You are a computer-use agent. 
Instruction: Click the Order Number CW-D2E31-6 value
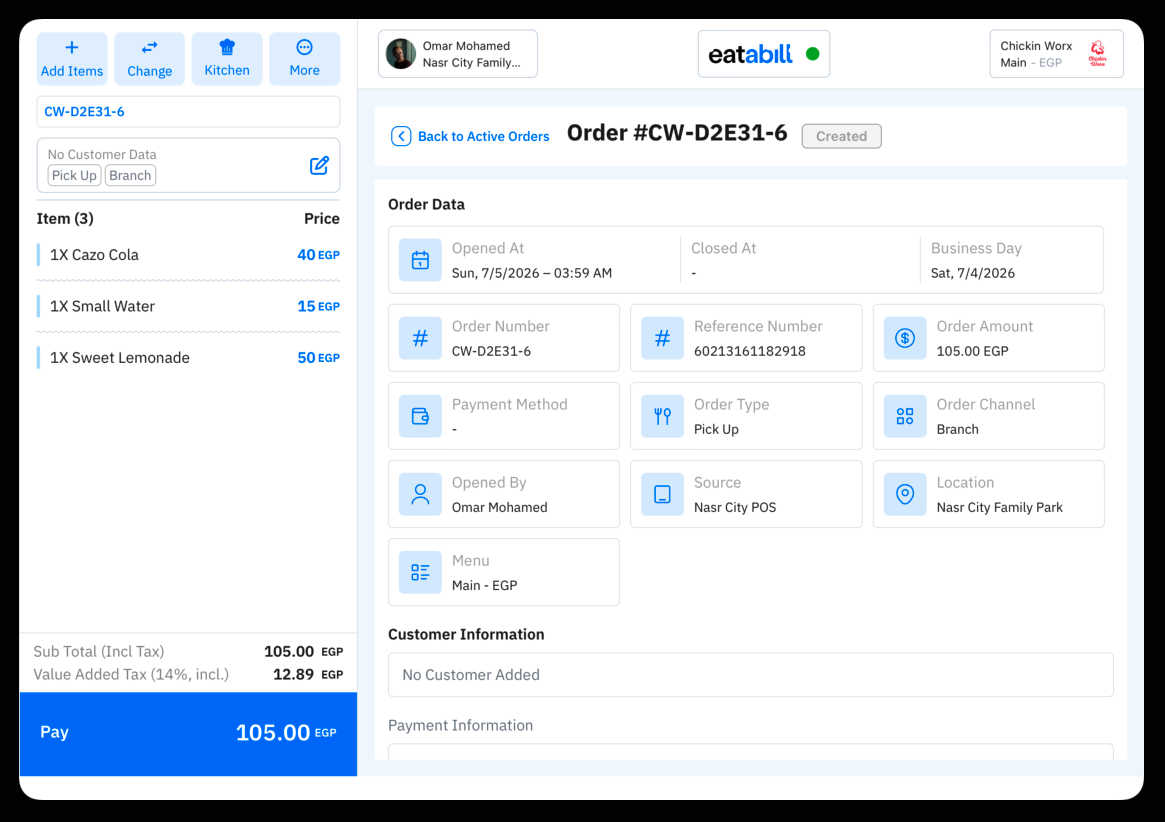[491, 351]
